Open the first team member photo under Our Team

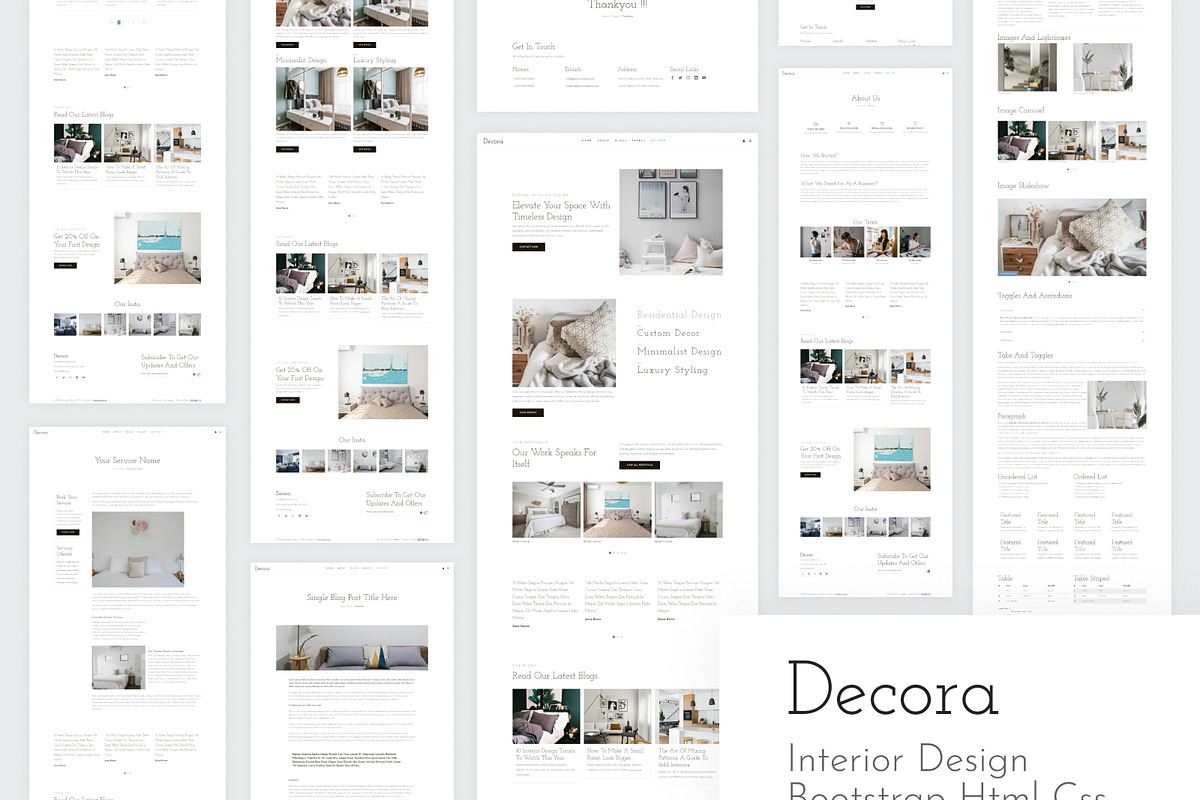[x=815, y=242]
